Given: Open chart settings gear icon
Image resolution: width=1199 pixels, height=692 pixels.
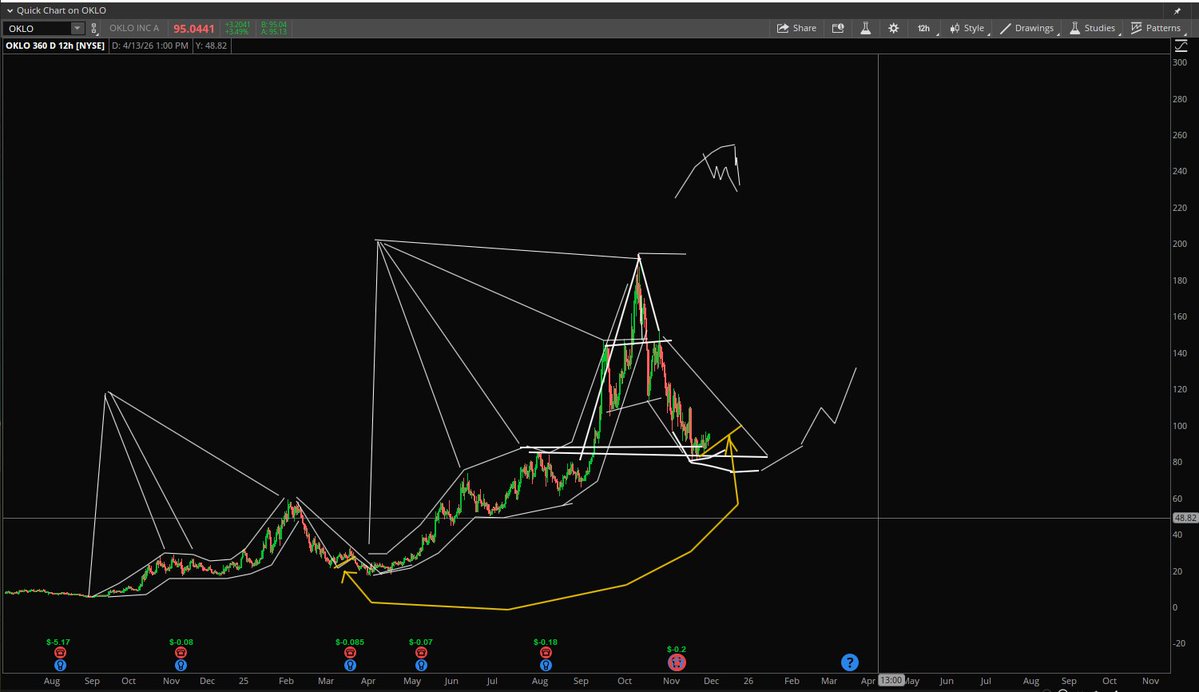Looking at the screenshot, I should click(x=893, y=28).
